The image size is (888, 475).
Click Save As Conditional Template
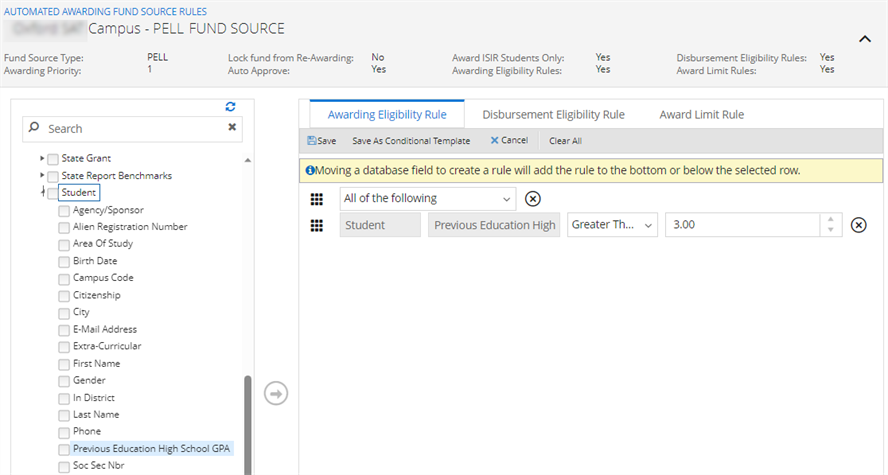click(411, 141)
